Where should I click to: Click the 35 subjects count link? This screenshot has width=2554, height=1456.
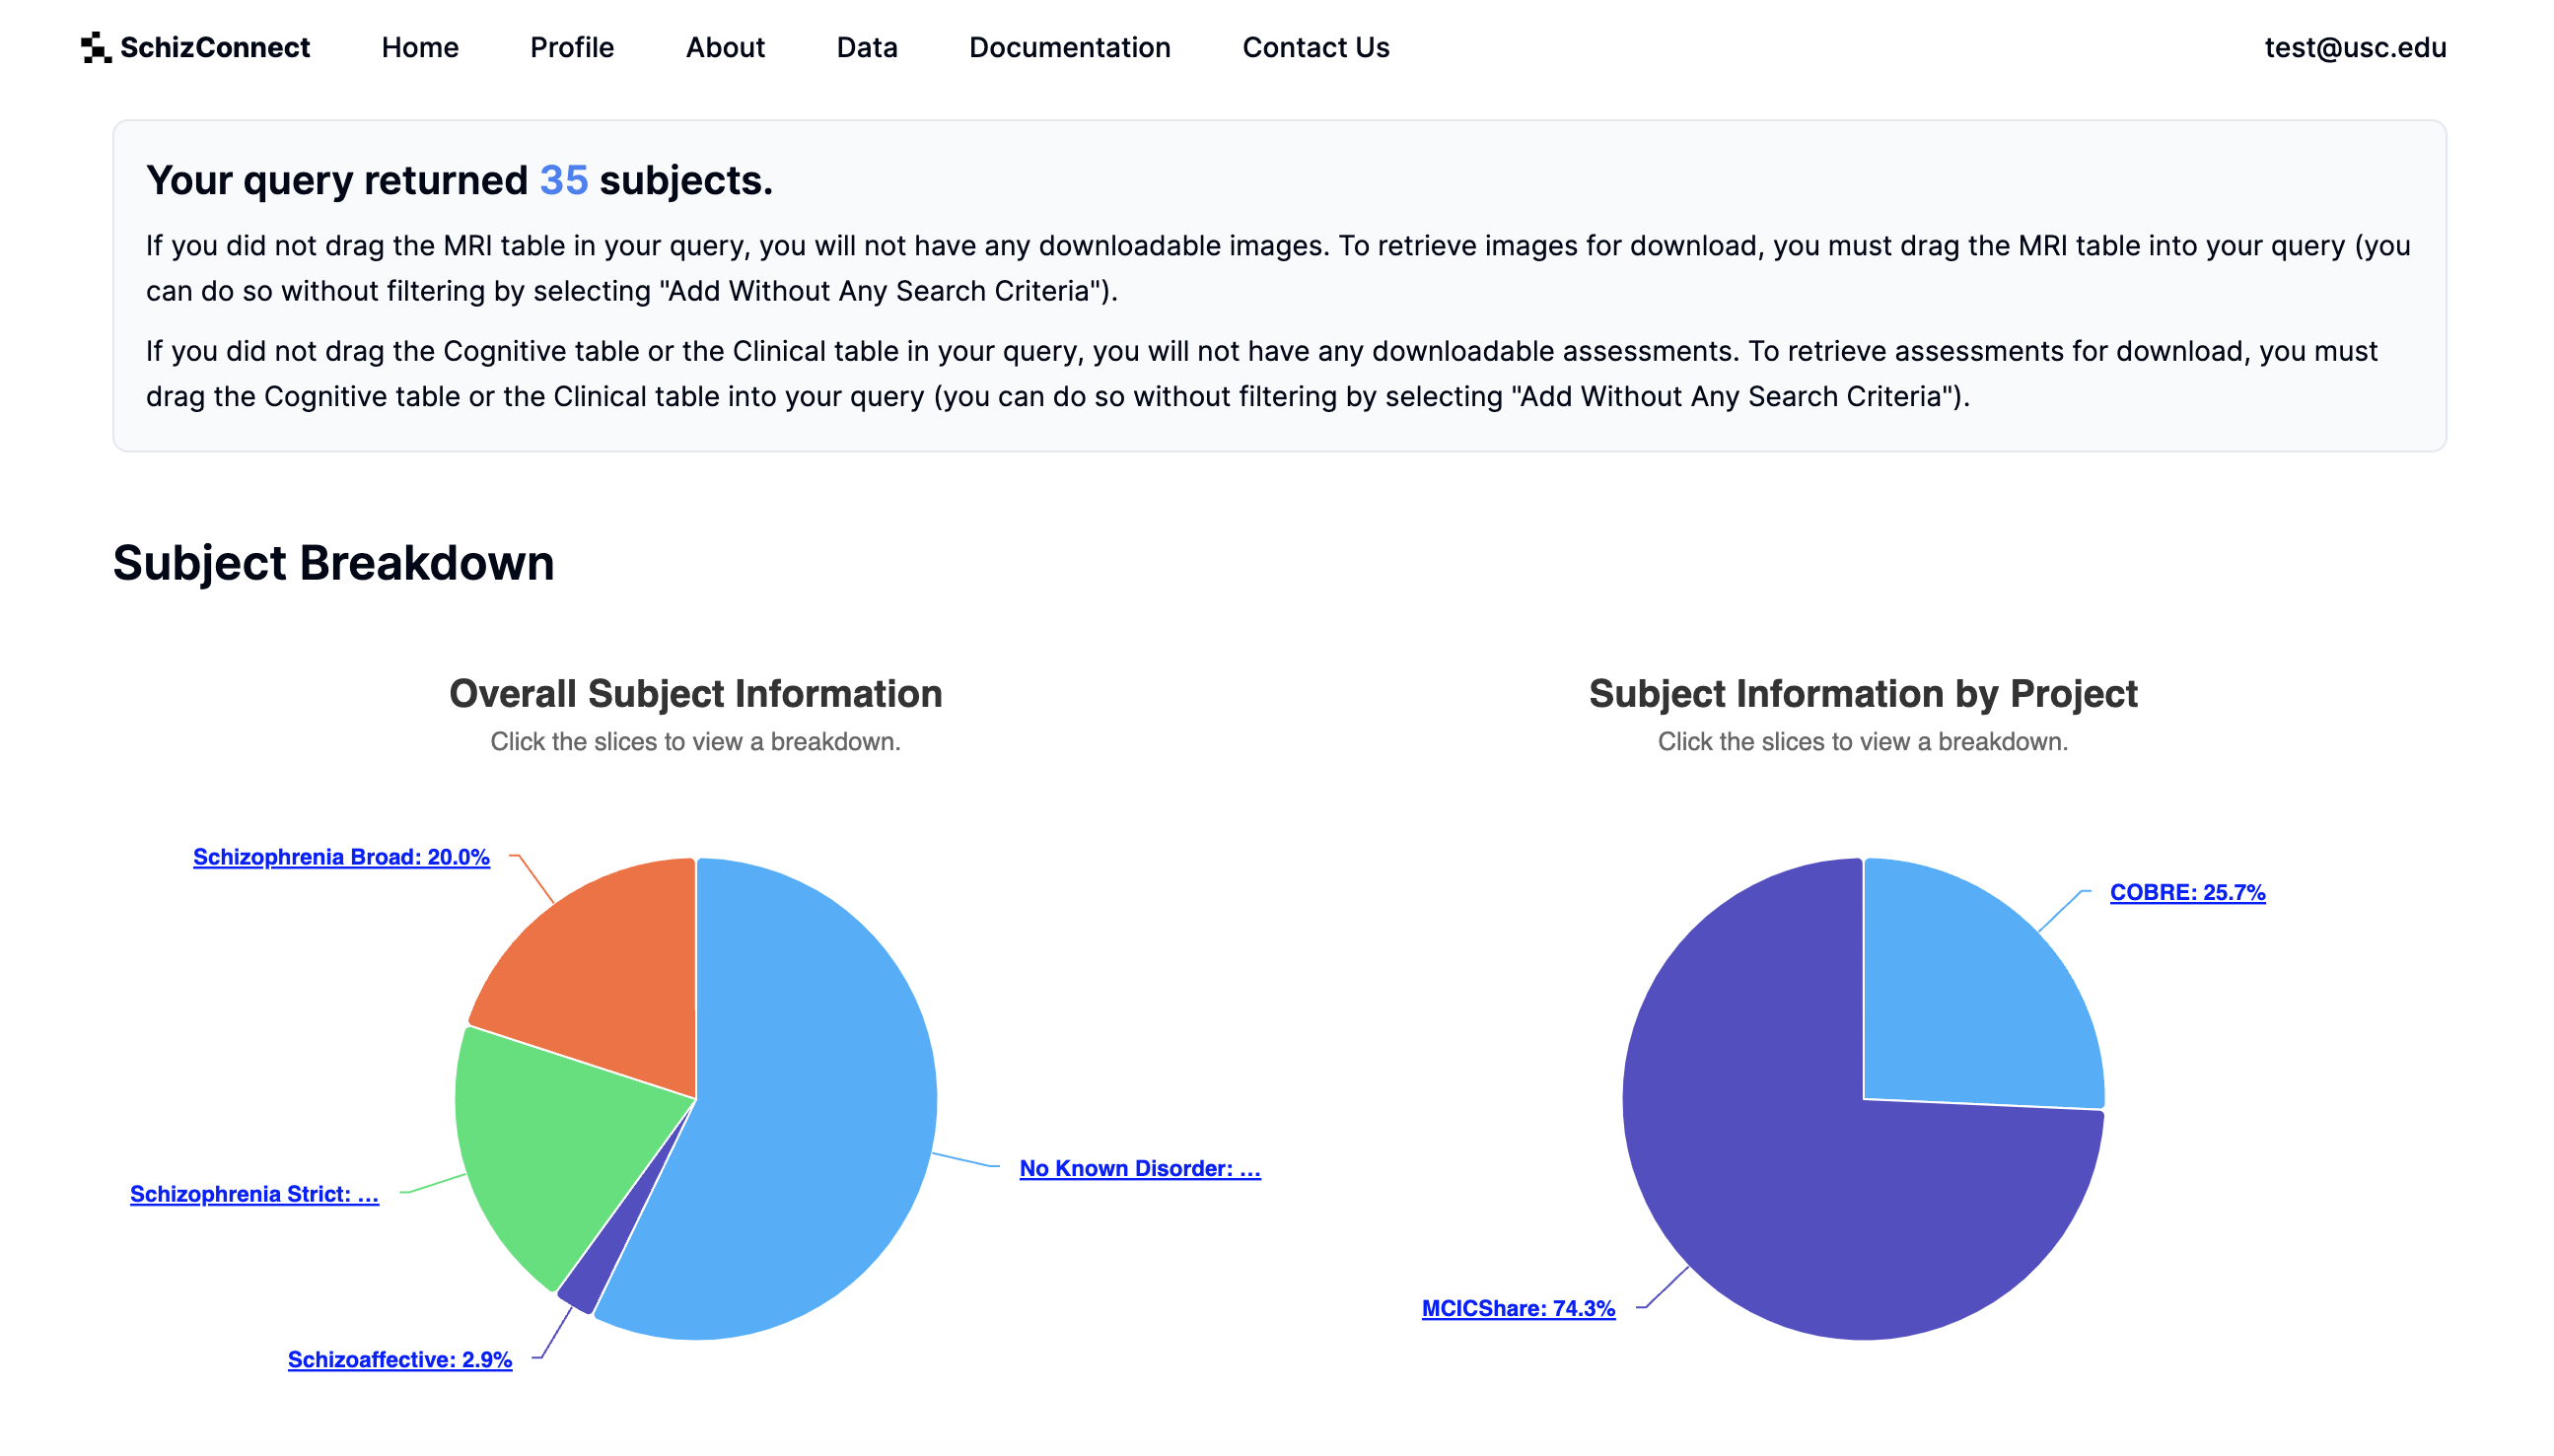pyautogui.click(x=563, y=179)
